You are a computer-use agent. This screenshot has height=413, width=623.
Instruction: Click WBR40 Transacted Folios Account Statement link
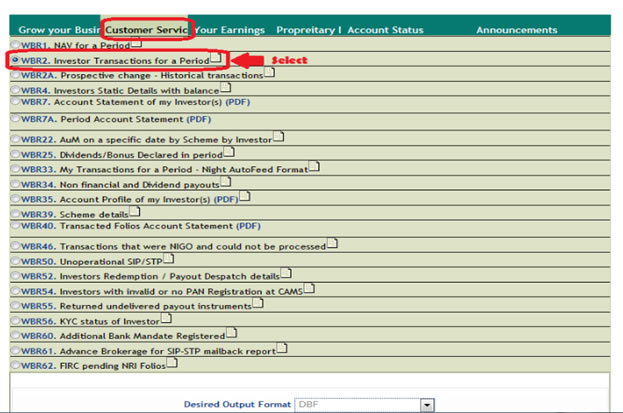[x=140, y=226]
